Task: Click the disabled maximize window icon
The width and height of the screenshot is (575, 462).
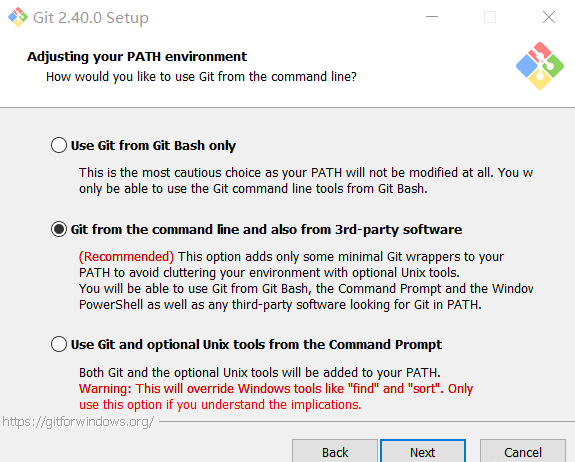Action: [x=490, y=17]
